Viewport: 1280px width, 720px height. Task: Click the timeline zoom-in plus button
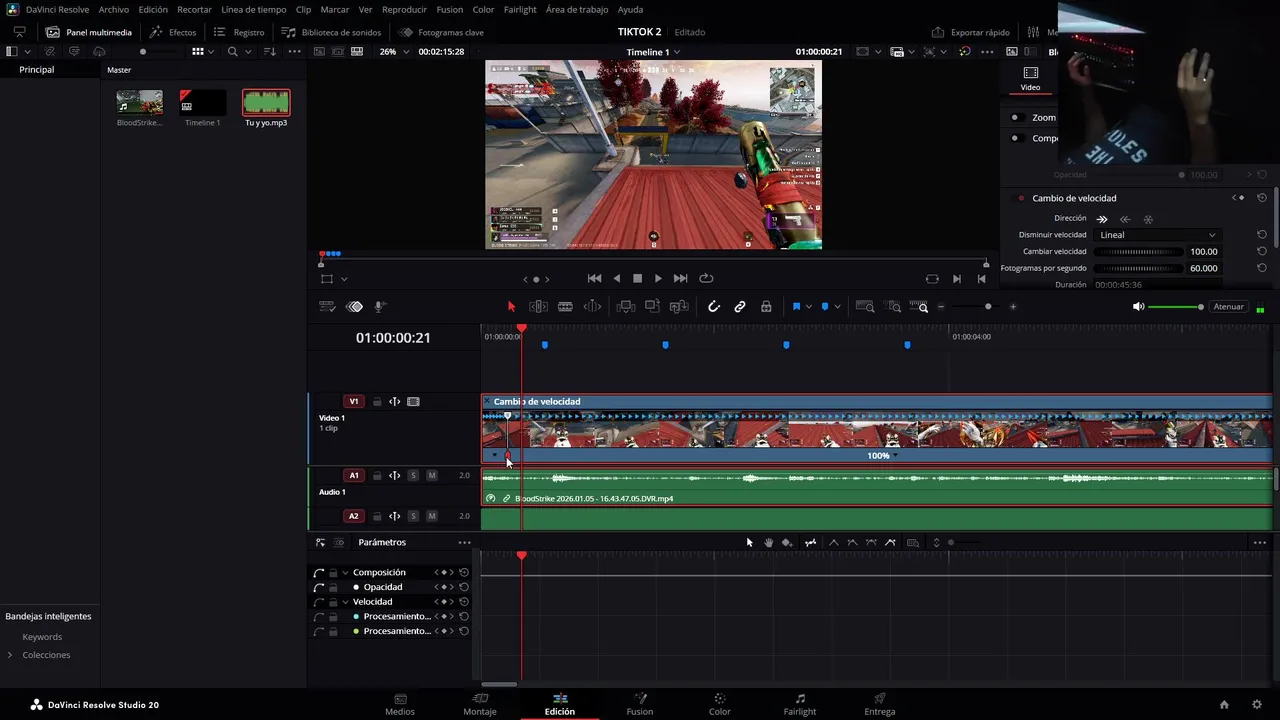[x=1013, y=307]
